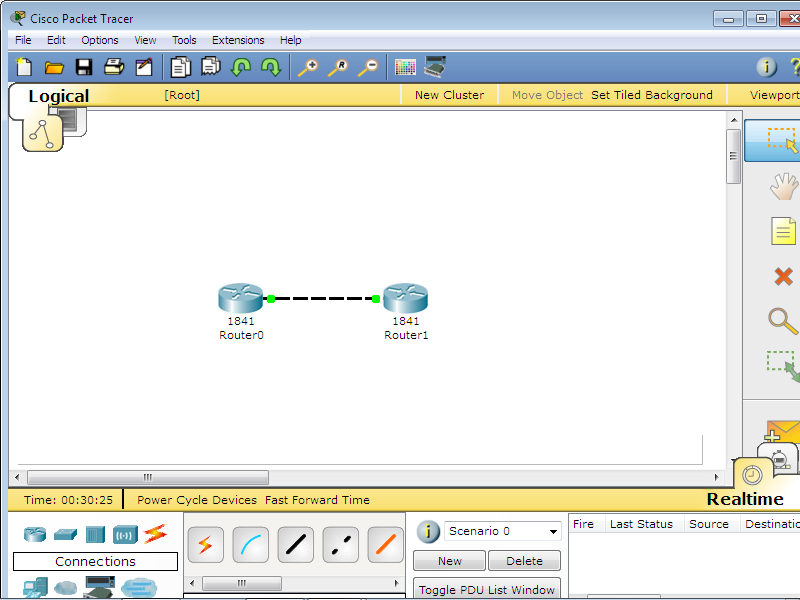
Task: Click the Delete scenario button
Action: click(x=524, y=561)
